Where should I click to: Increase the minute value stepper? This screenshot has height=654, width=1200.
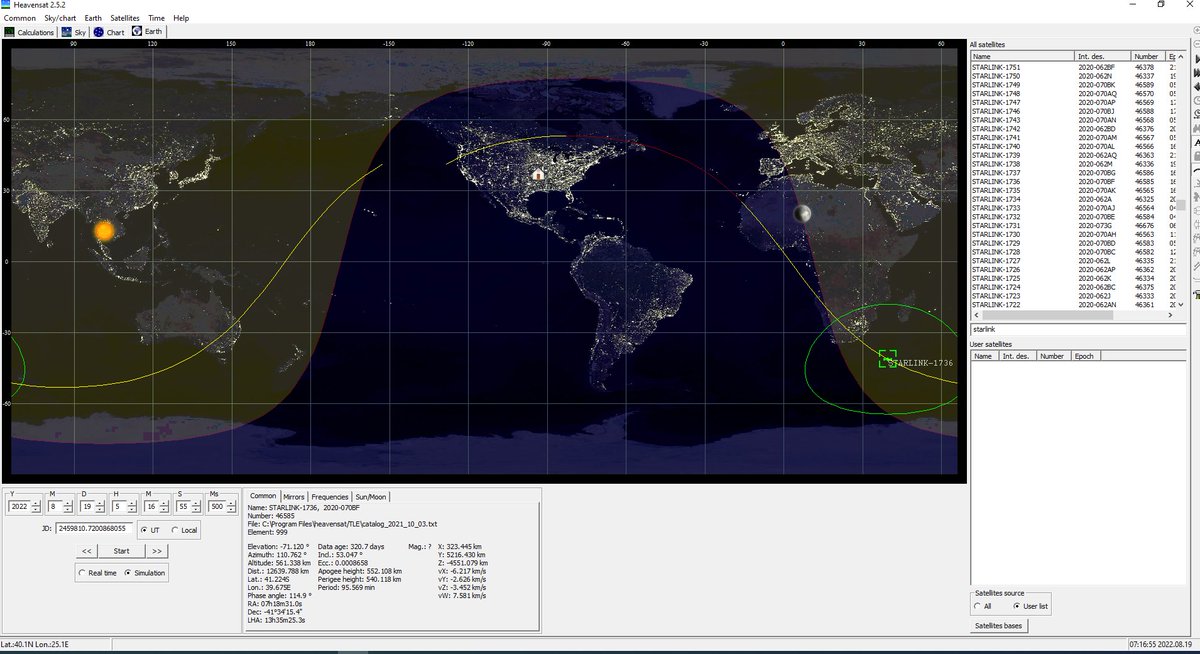pos(165,504)
